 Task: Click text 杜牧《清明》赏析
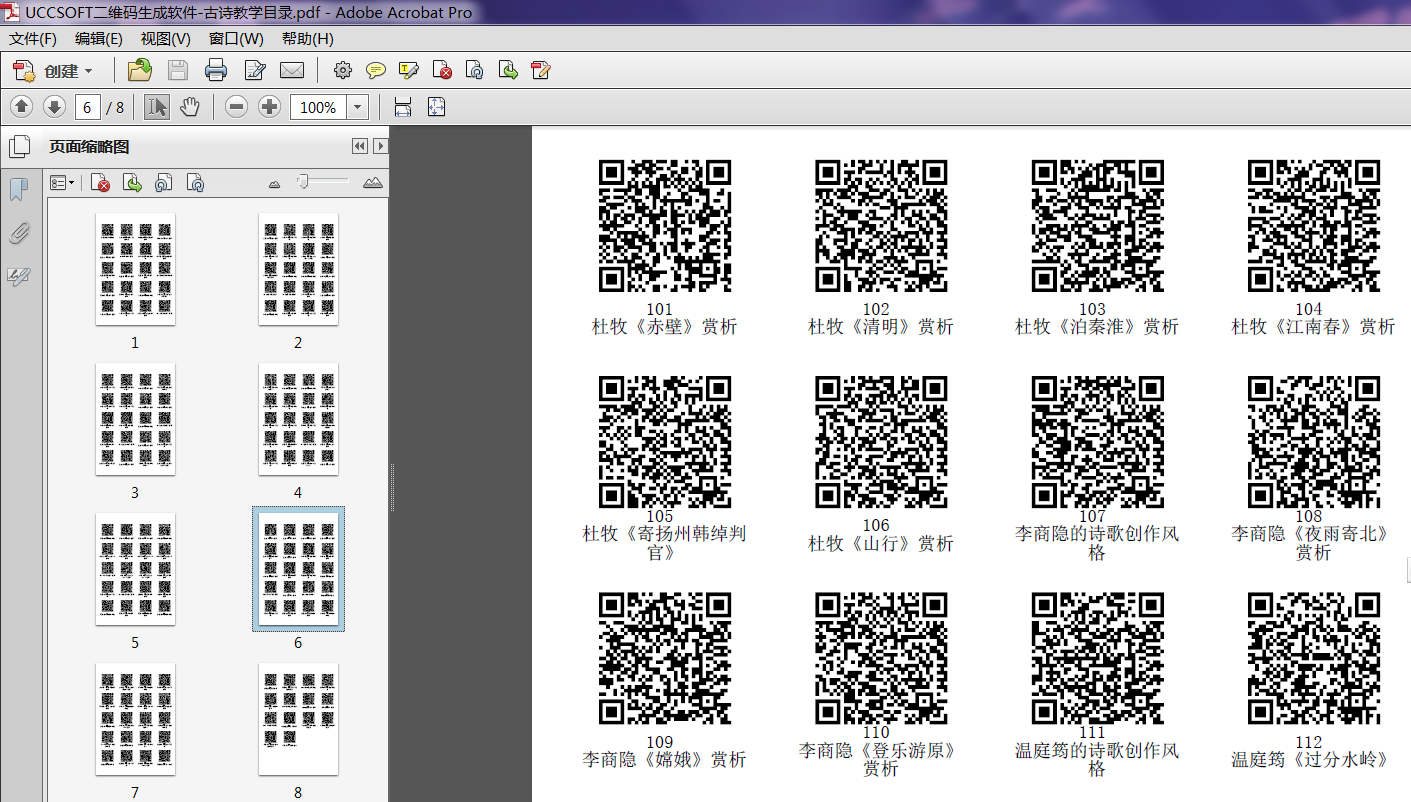(x=880, y=327)
